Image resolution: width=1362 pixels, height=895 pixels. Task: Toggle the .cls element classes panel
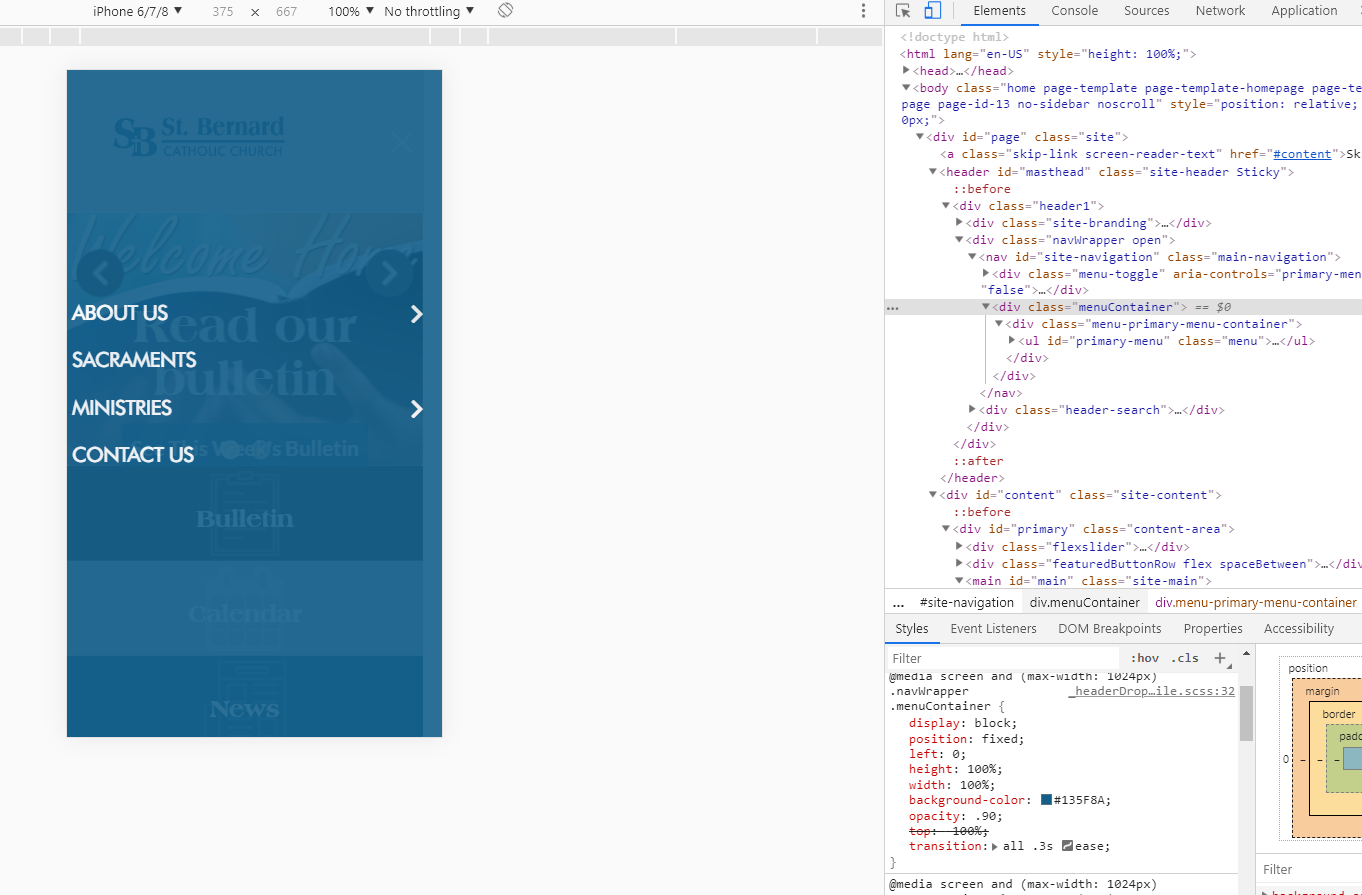pos(1185,658)
